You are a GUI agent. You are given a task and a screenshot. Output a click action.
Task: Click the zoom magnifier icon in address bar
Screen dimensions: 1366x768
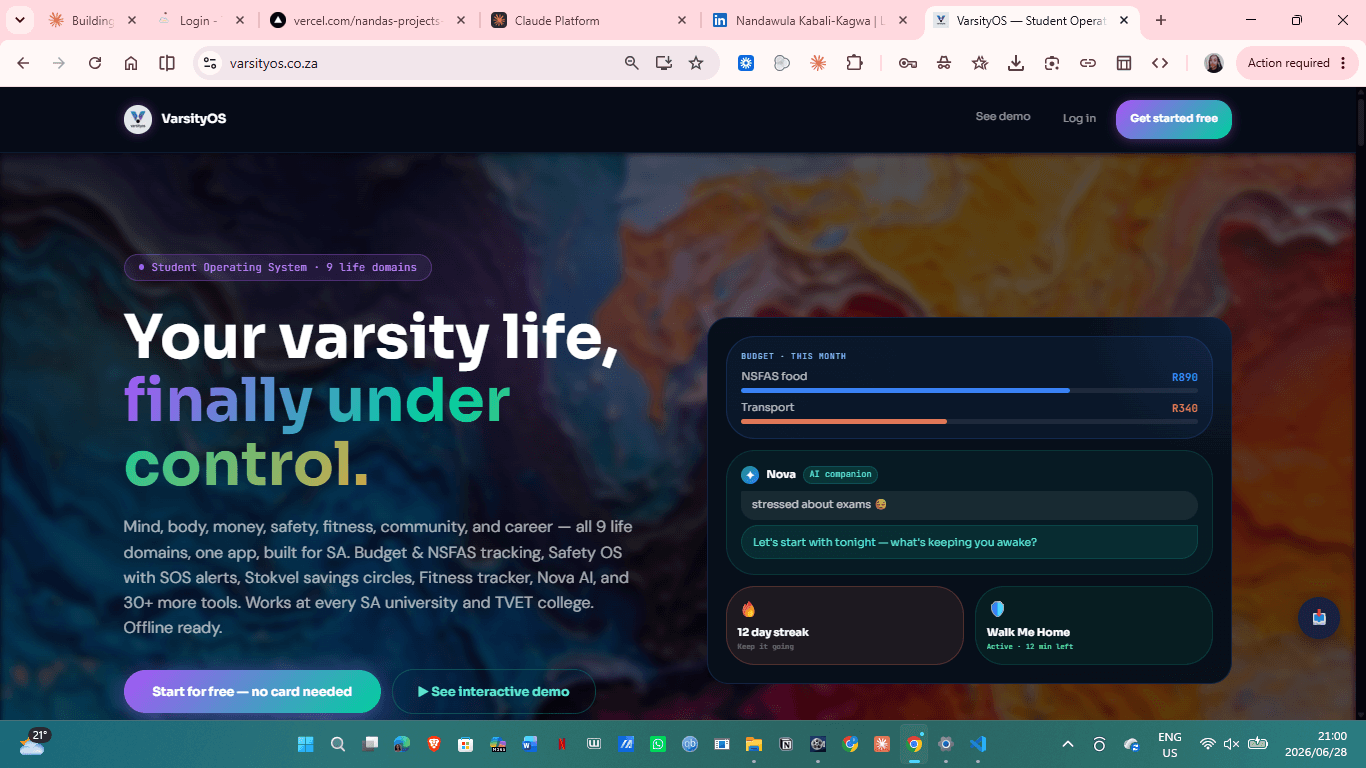pyautogui.click(x=631, y=63)
